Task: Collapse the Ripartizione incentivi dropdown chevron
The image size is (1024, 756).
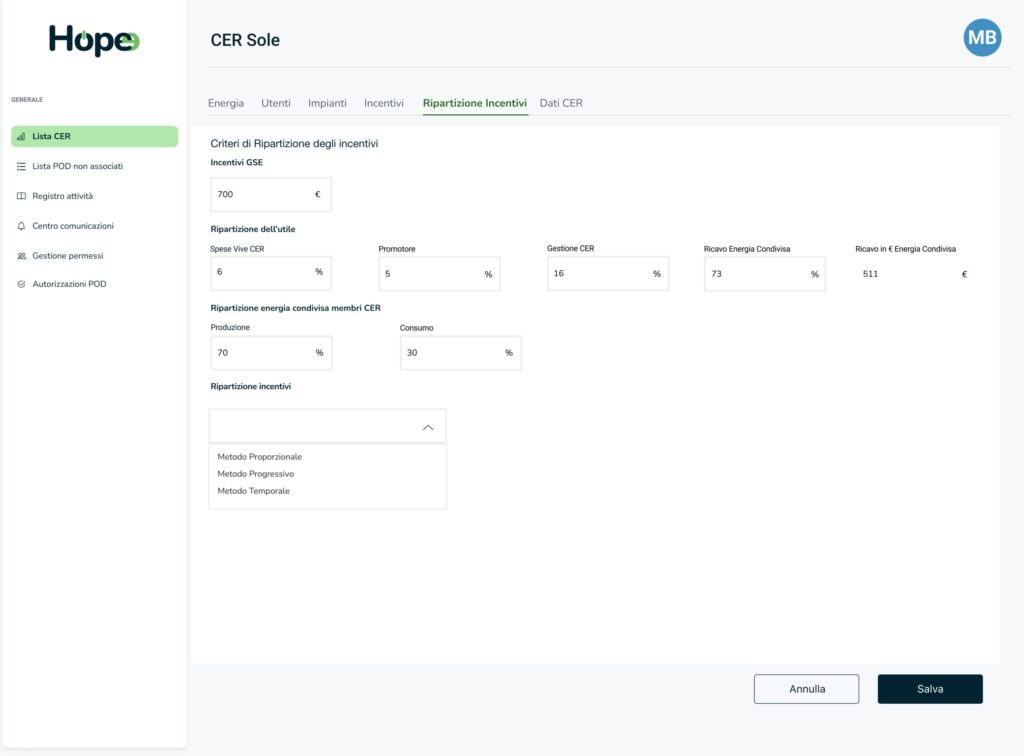Action: coord(428,427)
